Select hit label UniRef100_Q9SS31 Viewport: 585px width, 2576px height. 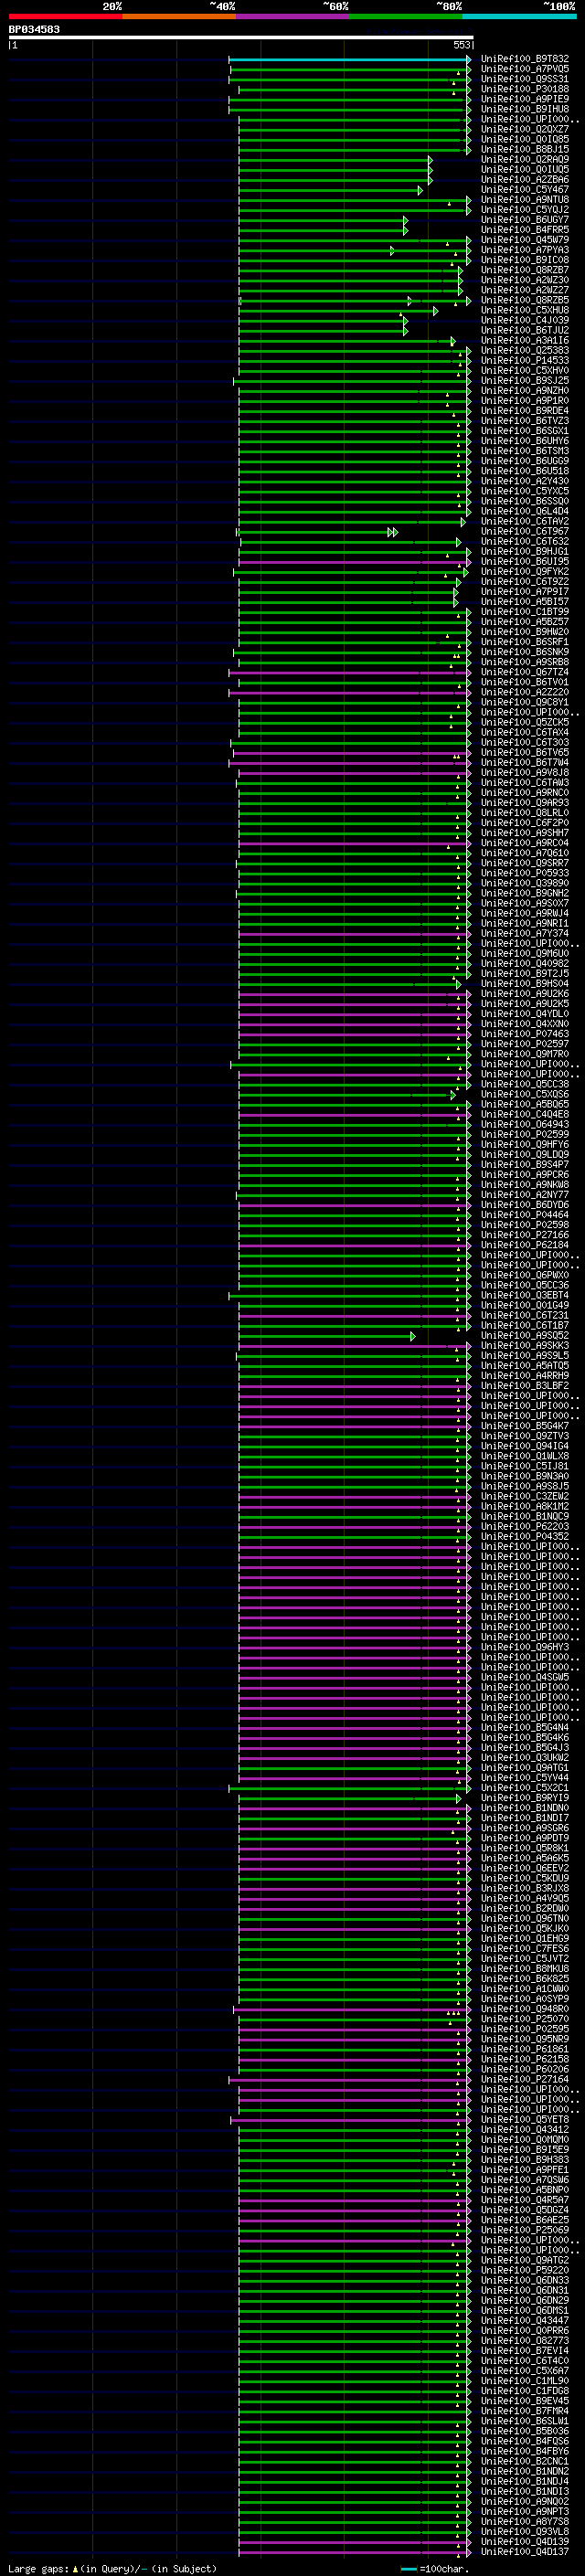[524, 79]
